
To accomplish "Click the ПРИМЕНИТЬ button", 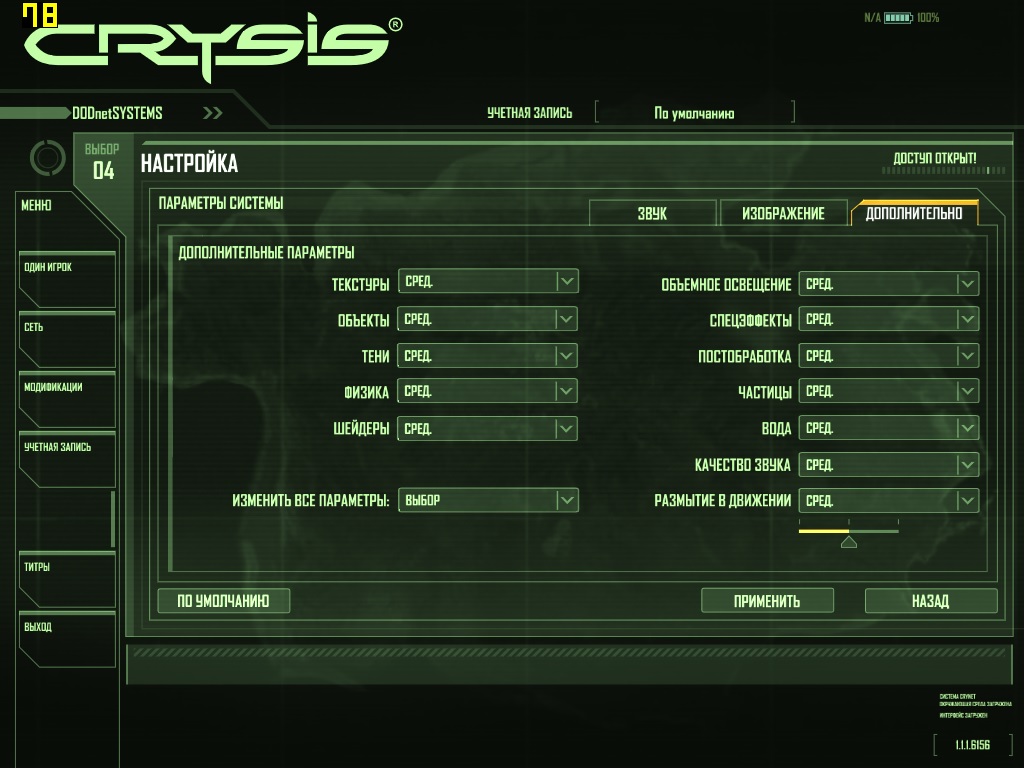I will [x=767, y=601].
